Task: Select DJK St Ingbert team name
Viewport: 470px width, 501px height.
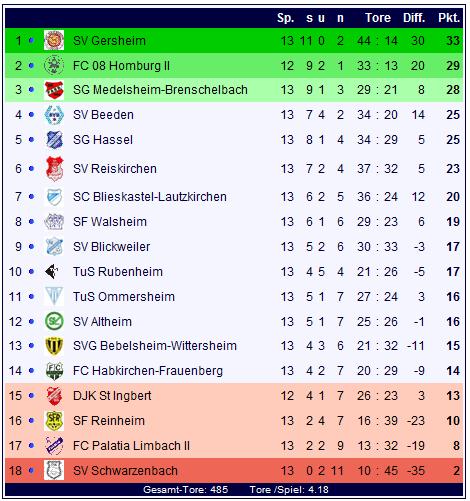Action: [x=112, y=396]
